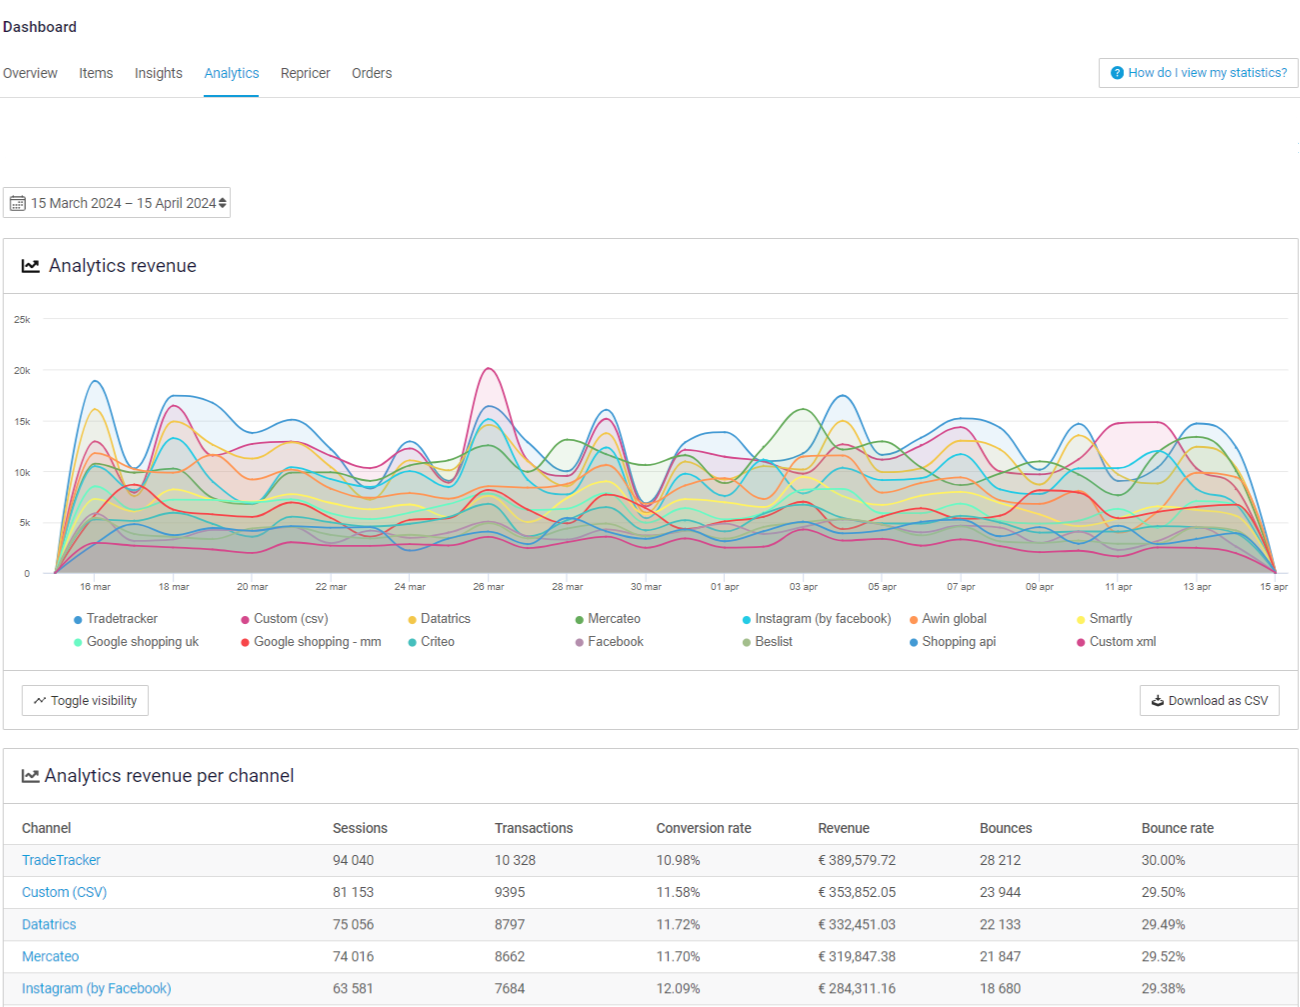Toggle the Mercateo legend entry
The image size is (1300, 1007).
tap(613, 619)
